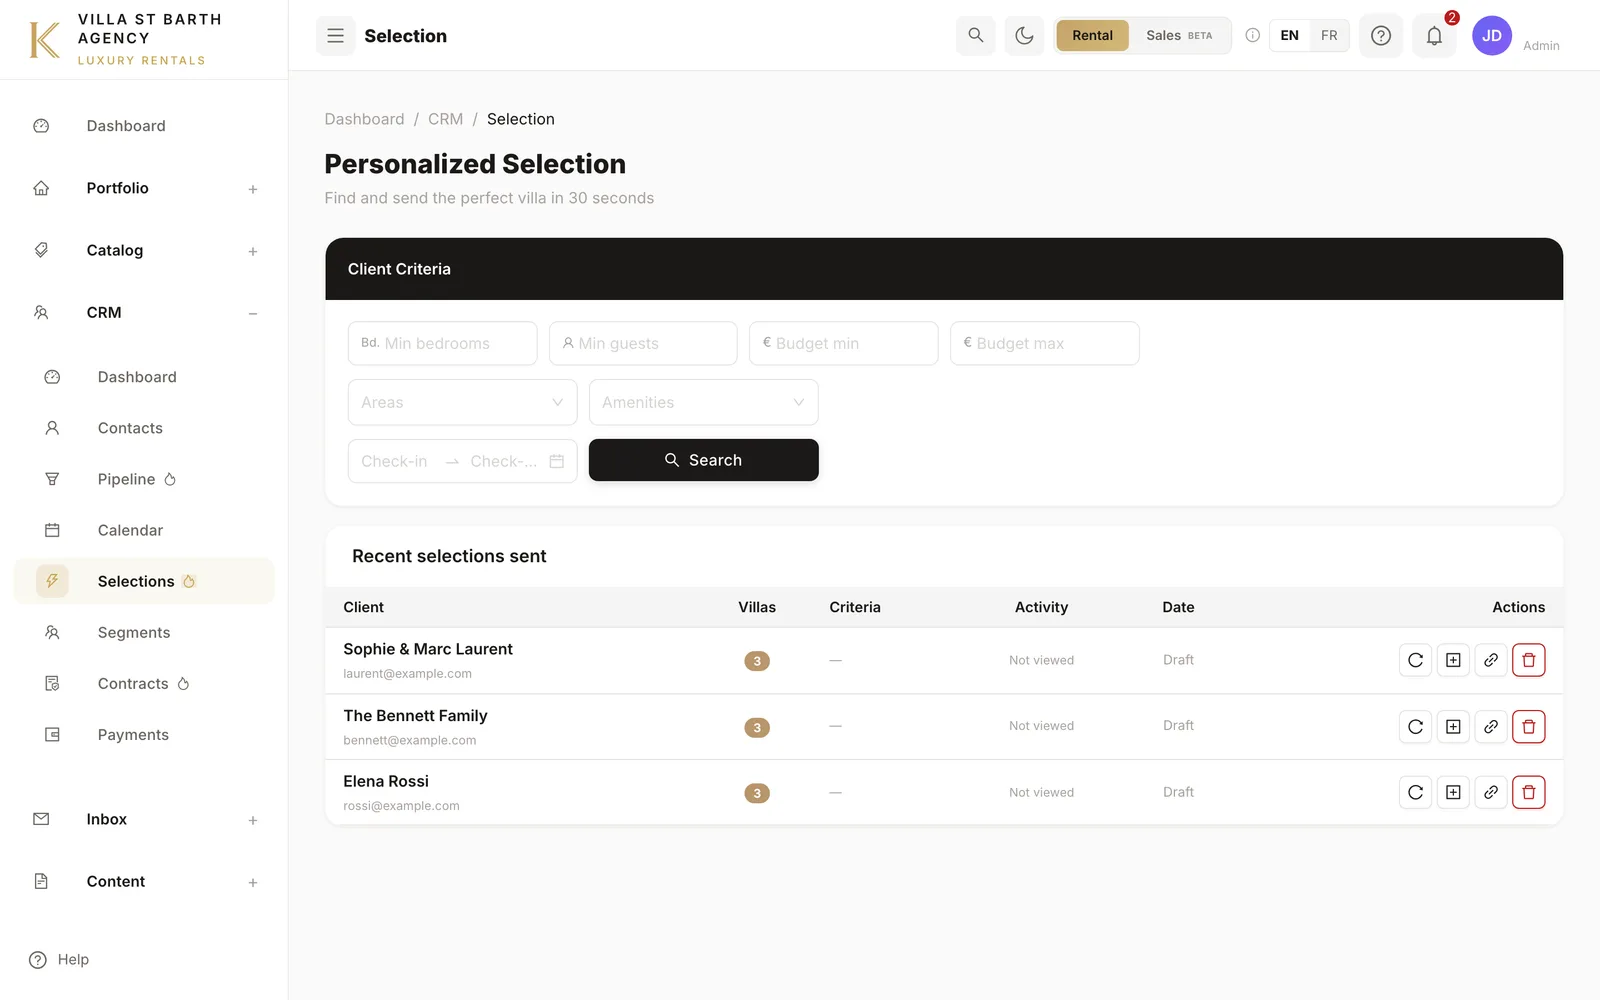
Task: Focus the Min bedrooms field
Action: (x=442, y=343)
